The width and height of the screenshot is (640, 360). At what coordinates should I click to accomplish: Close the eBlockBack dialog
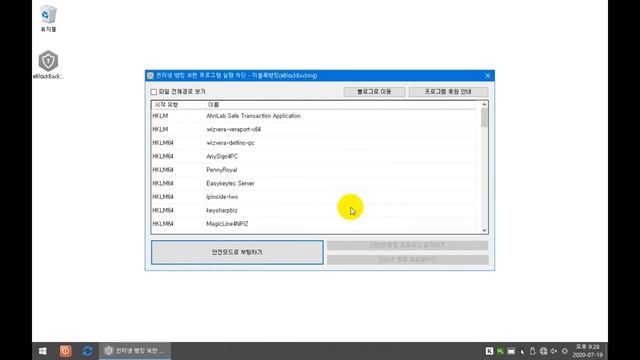487,76
